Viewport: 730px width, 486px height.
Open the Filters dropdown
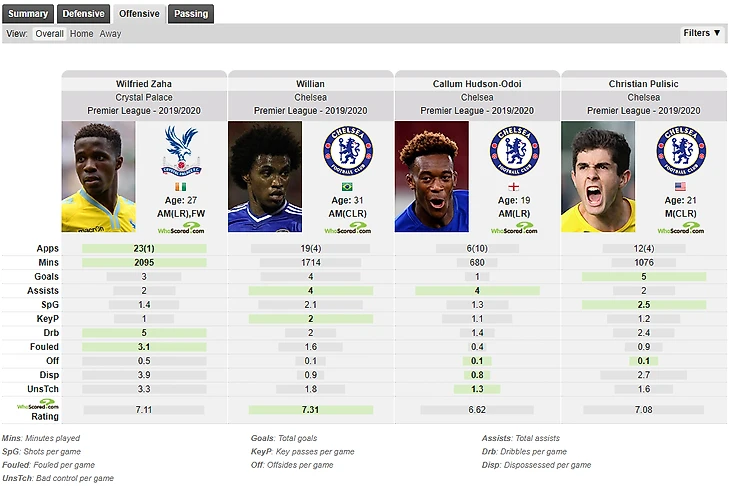[x=702, y=33]
